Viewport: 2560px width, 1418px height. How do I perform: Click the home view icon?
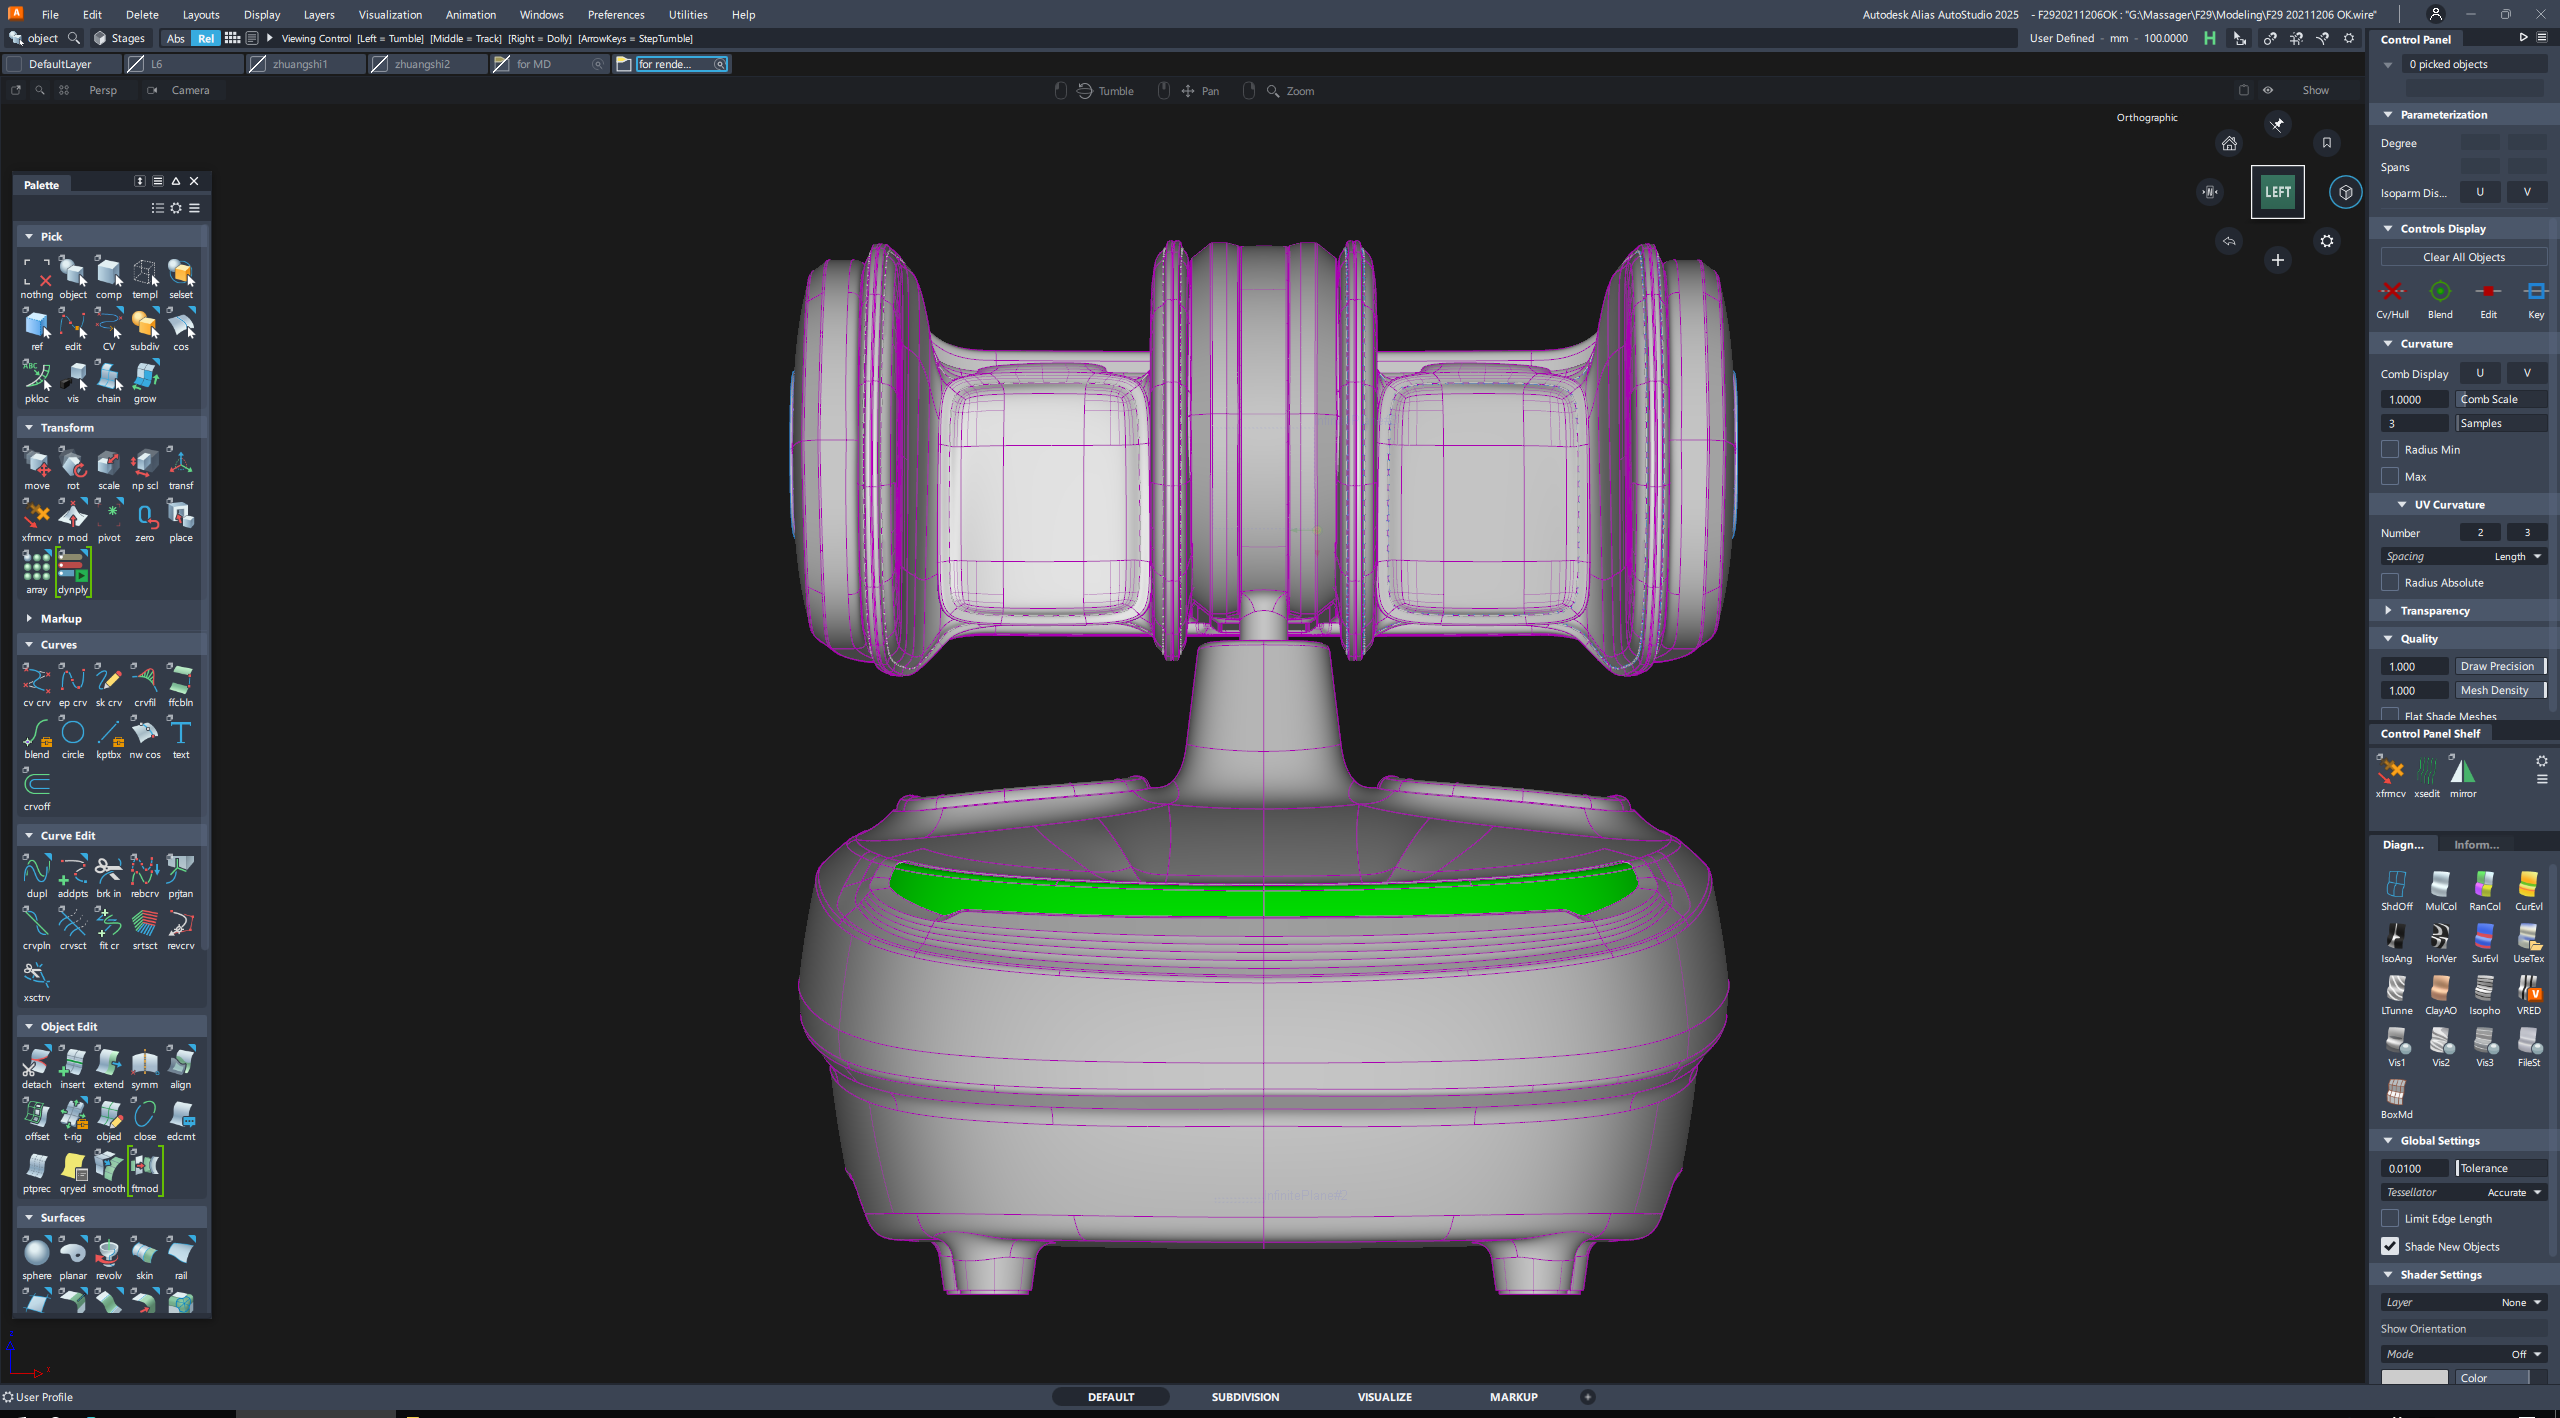coord(2229,143)
